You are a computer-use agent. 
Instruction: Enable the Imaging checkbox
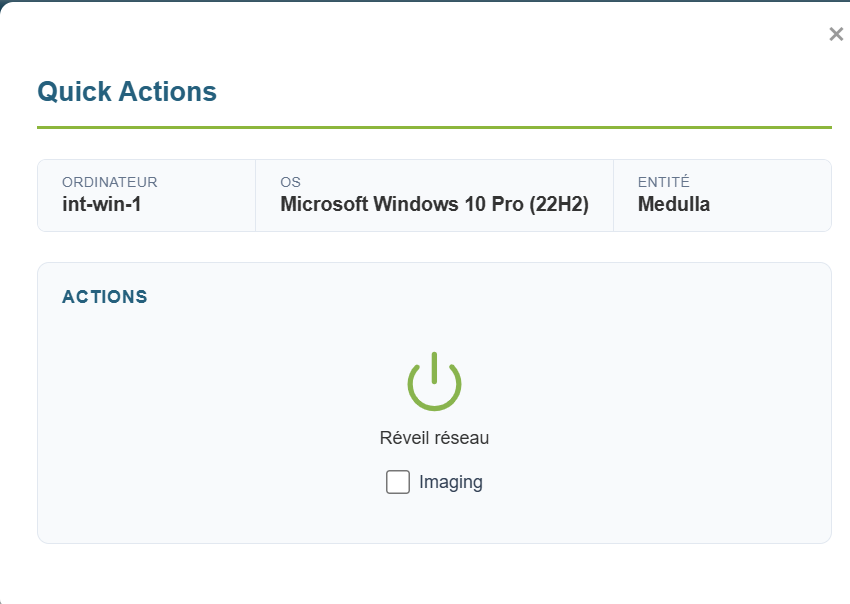click(398, 482)
